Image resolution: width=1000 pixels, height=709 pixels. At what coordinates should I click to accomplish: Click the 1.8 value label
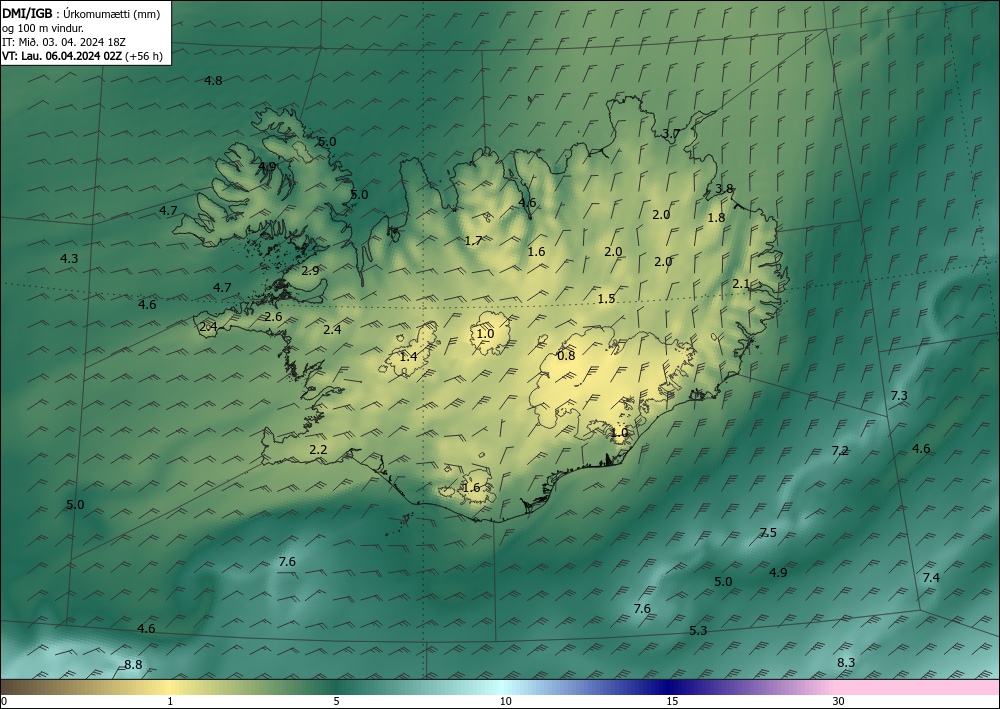[717, 217]
